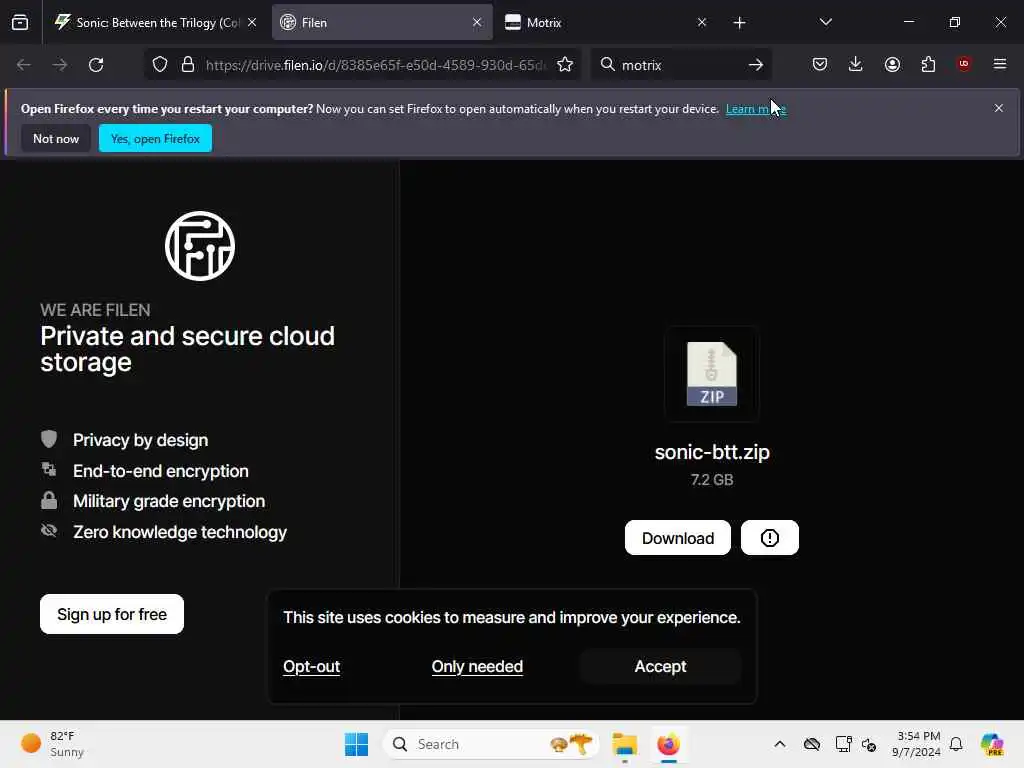The height and width of the screenshot is (768, 1024).
Task: Open the notifications bell
Action: (x=956, y=744)
